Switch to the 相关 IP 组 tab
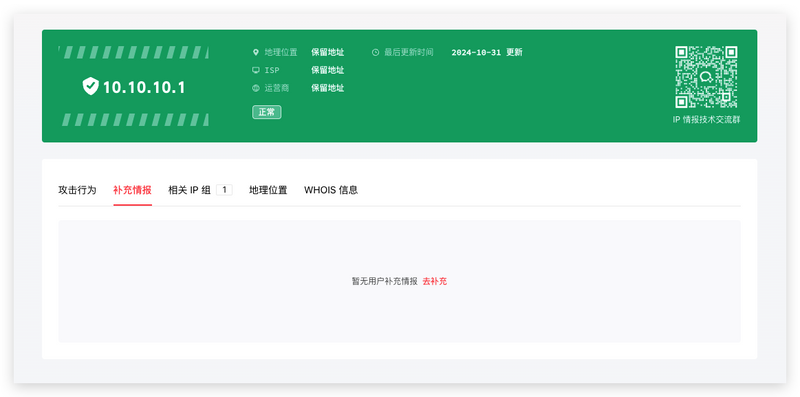The image size is (800, 397). (x=189, y=190)
